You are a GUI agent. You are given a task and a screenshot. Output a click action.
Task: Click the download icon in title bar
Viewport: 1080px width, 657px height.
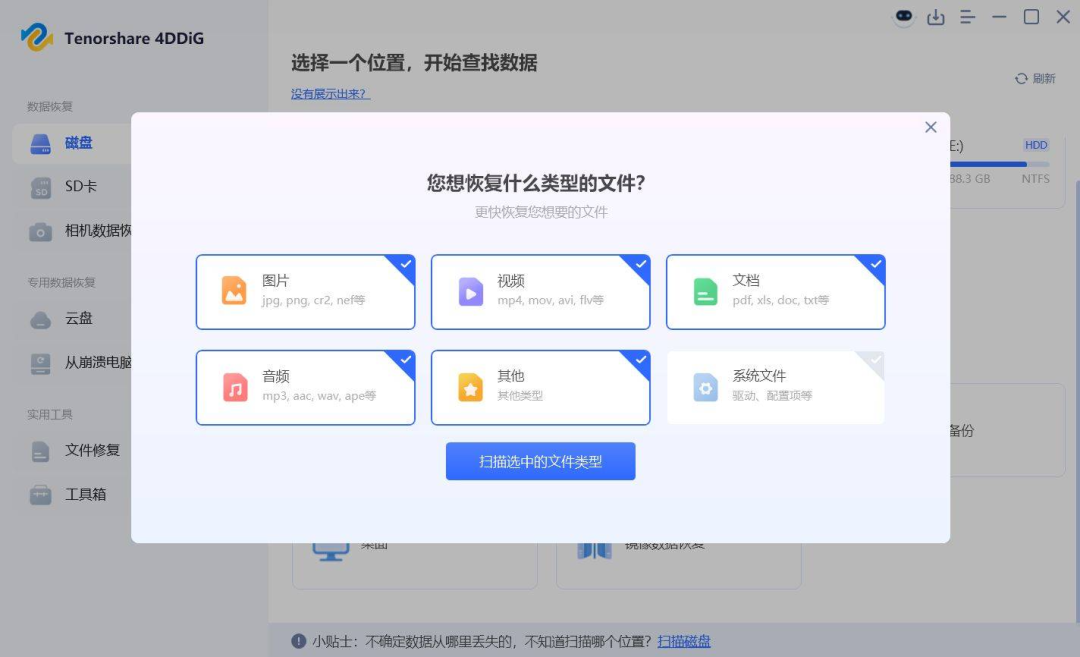coord(936,17)
